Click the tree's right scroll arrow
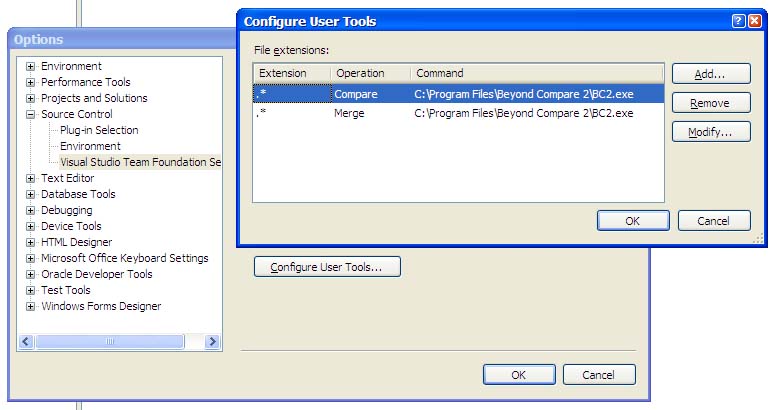The height and width of the screenshot is (410, 776). pos(213,341)
